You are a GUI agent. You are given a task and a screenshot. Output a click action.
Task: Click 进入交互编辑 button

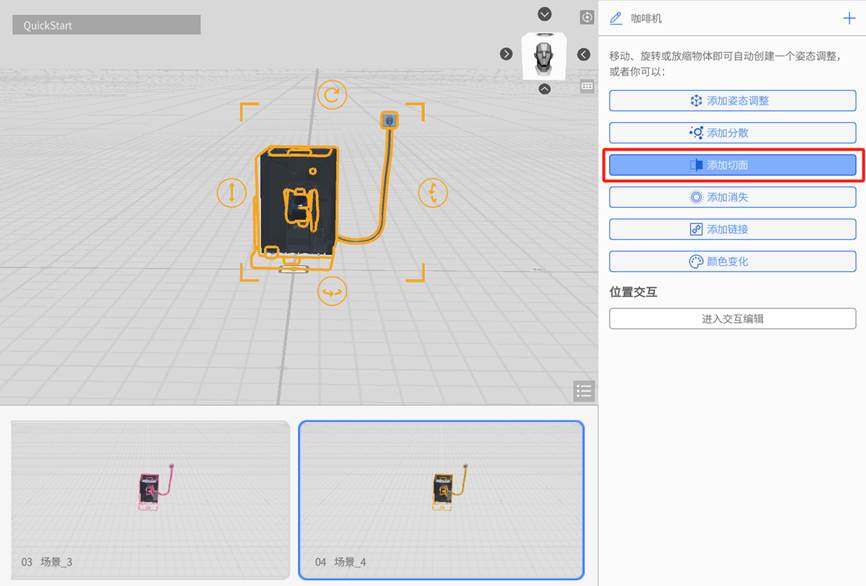(732, 319)
